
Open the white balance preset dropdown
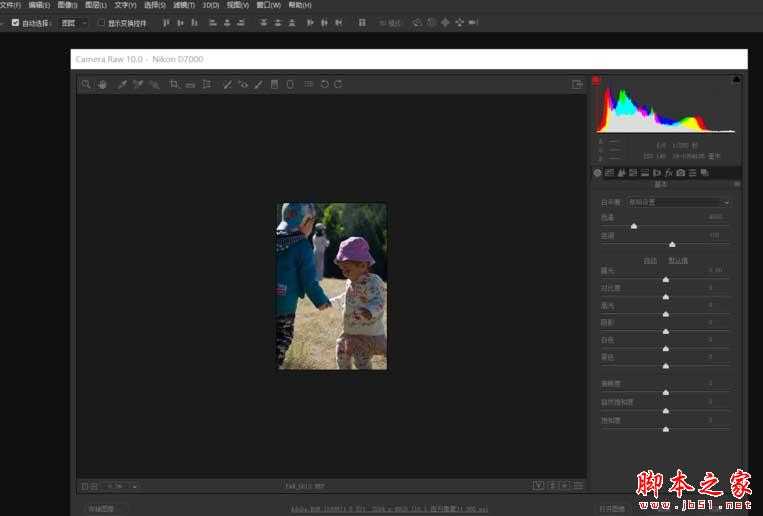[678, 202]
